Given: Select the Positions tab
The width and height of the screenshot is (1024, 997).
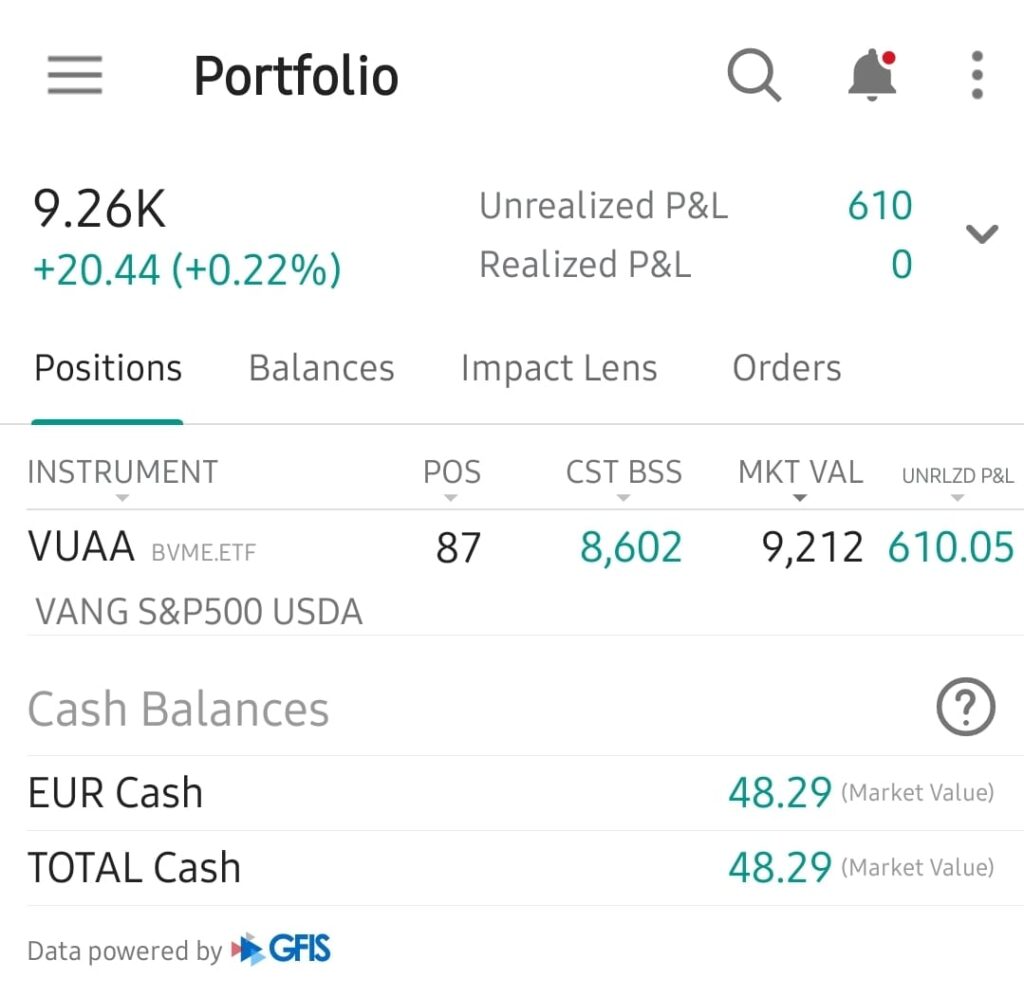Looking at the screenshot, I should coord(108,368).
